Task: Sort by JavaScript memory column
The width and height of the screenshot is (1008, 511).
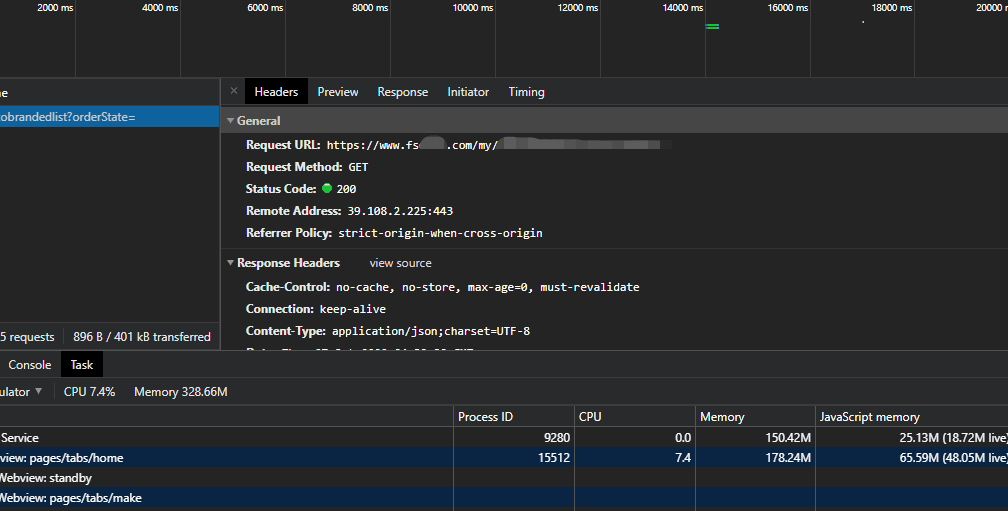Action: (912, 417)
